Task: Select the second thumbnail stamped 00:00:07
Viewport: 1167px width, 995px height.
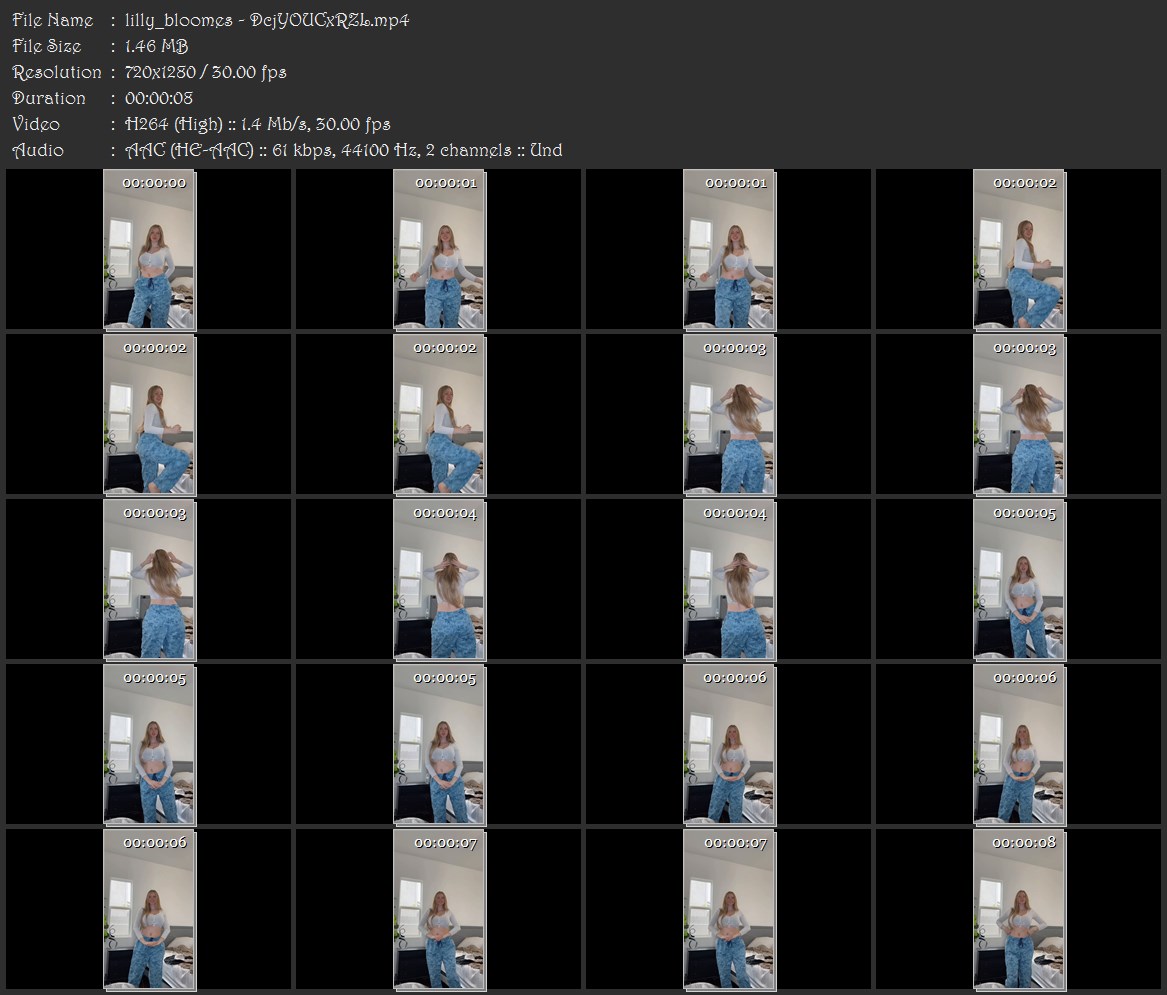Action: (x=729, y=910)
